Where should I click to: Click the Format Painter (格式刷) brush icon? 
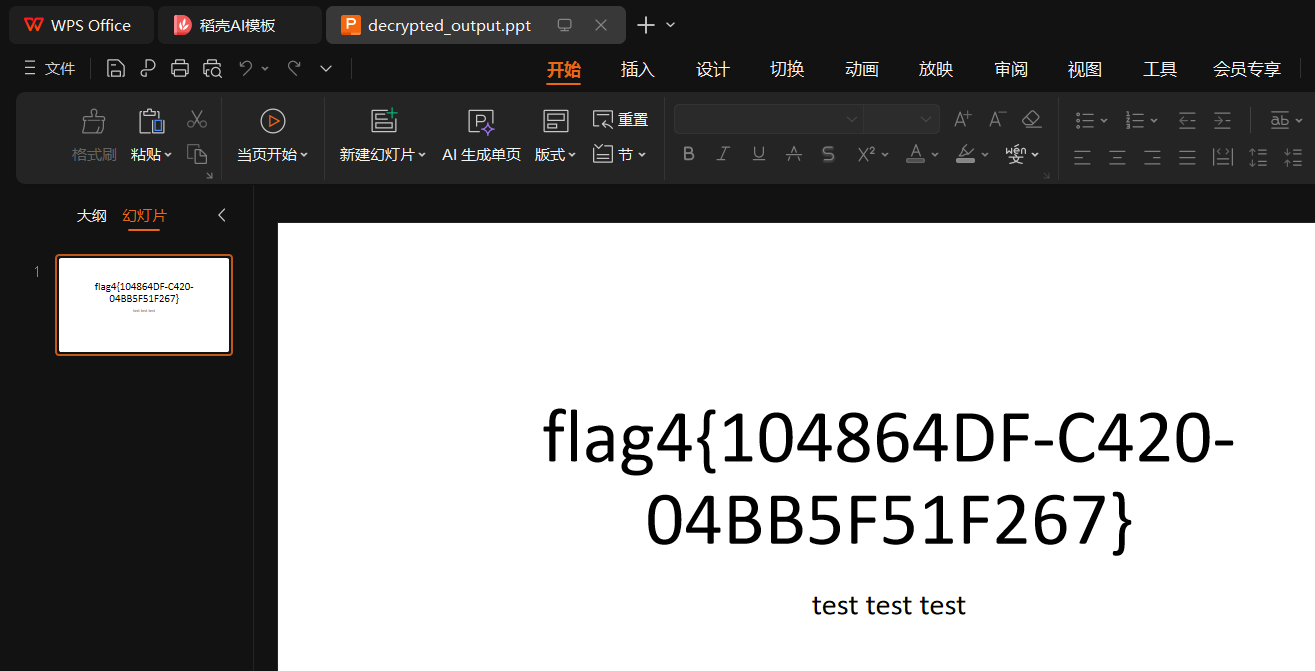(94, 122)
